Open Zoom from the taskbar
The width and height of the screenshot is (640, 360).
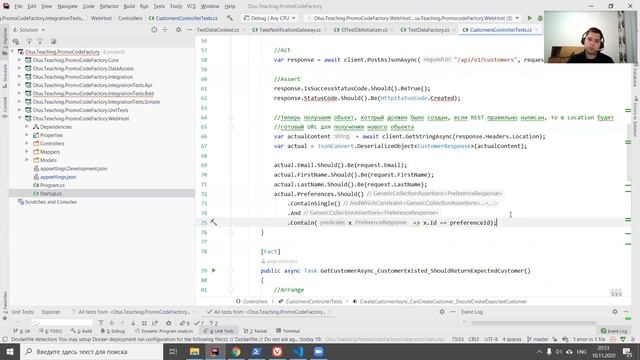point(319,351)
